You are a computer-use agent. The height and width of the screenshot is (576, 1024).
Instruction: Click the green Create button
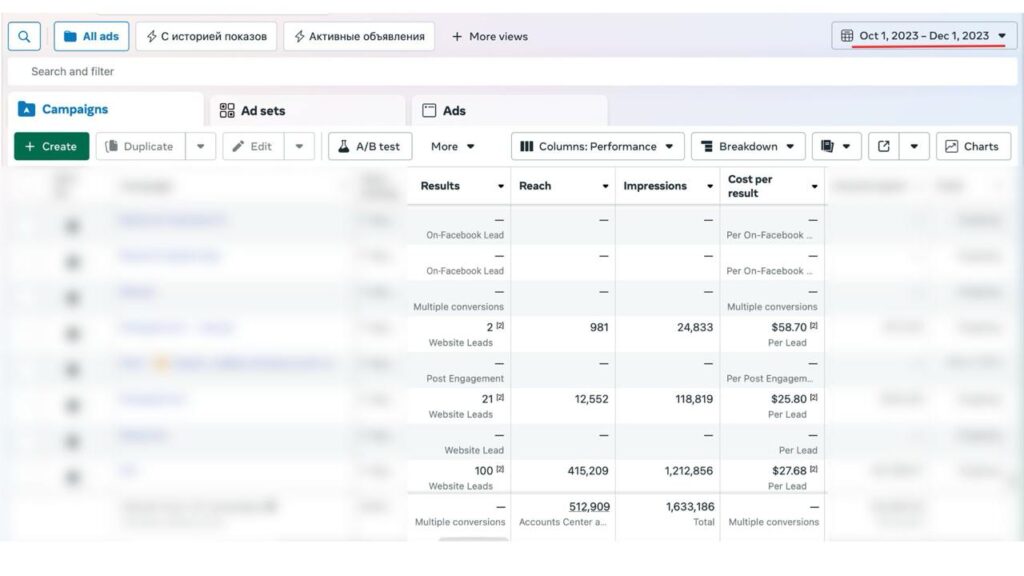tap(51, 146)
